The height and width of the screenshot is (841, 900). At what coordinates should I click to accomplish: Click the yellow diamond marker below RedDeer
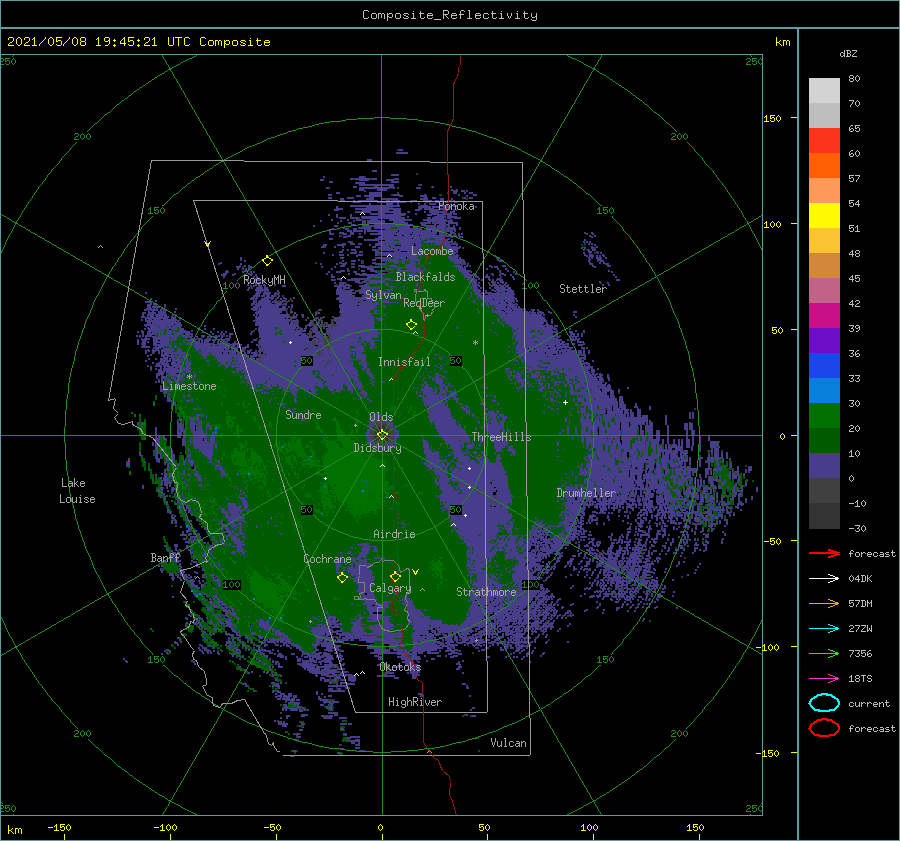[411, 325]
